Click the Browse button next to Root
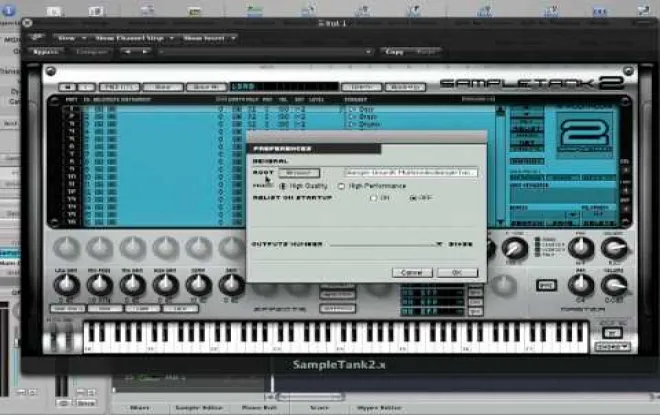 299,173
